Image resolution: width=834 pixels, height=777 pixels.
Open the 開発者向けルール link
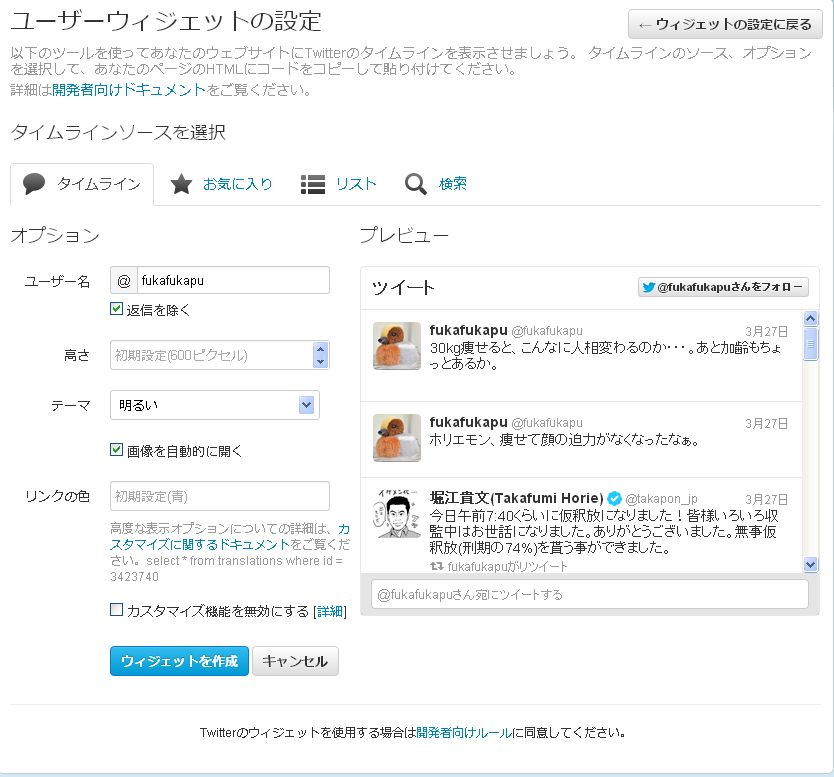tap(464, 733)
